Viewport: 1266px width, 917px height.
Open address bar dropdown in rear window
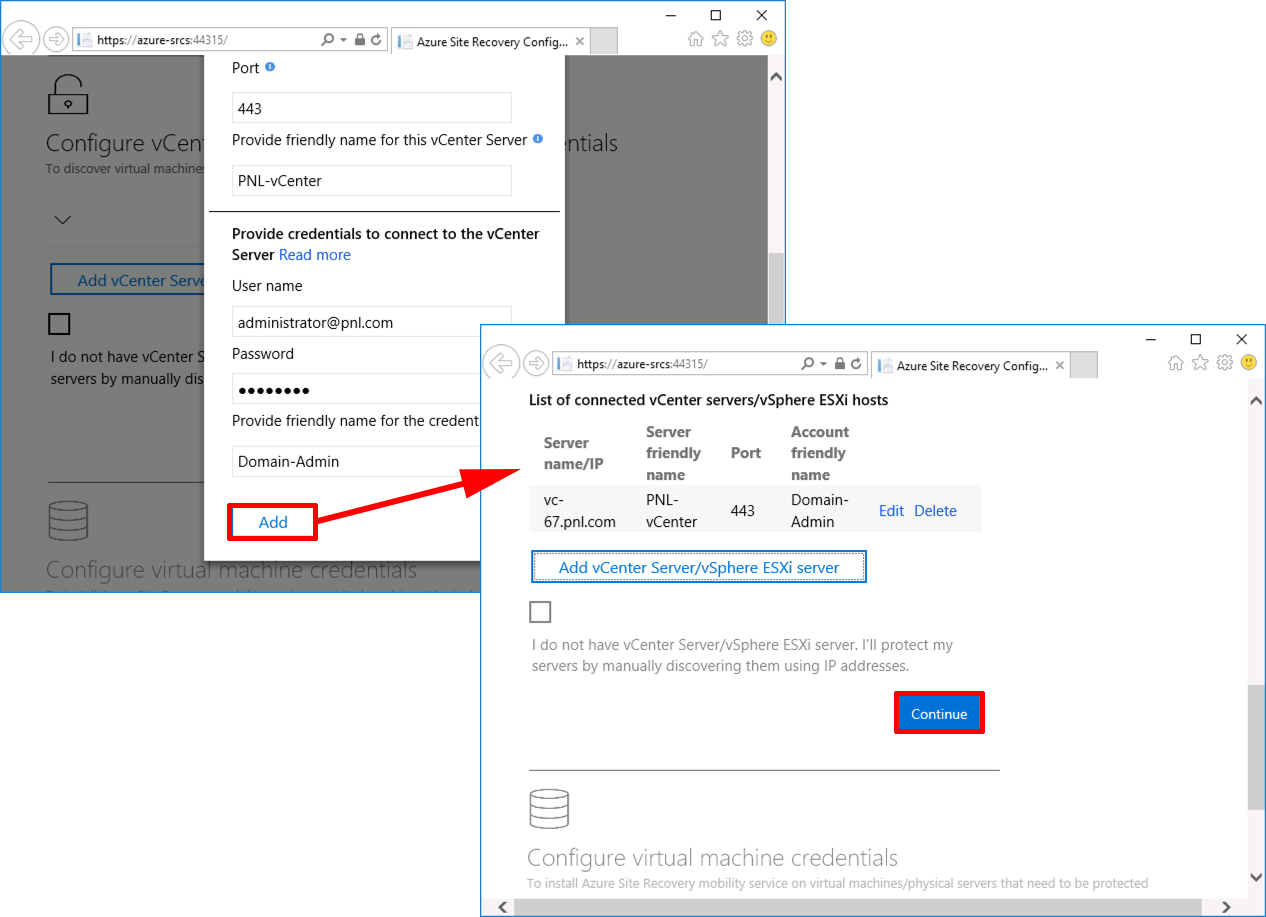point(344,40)
